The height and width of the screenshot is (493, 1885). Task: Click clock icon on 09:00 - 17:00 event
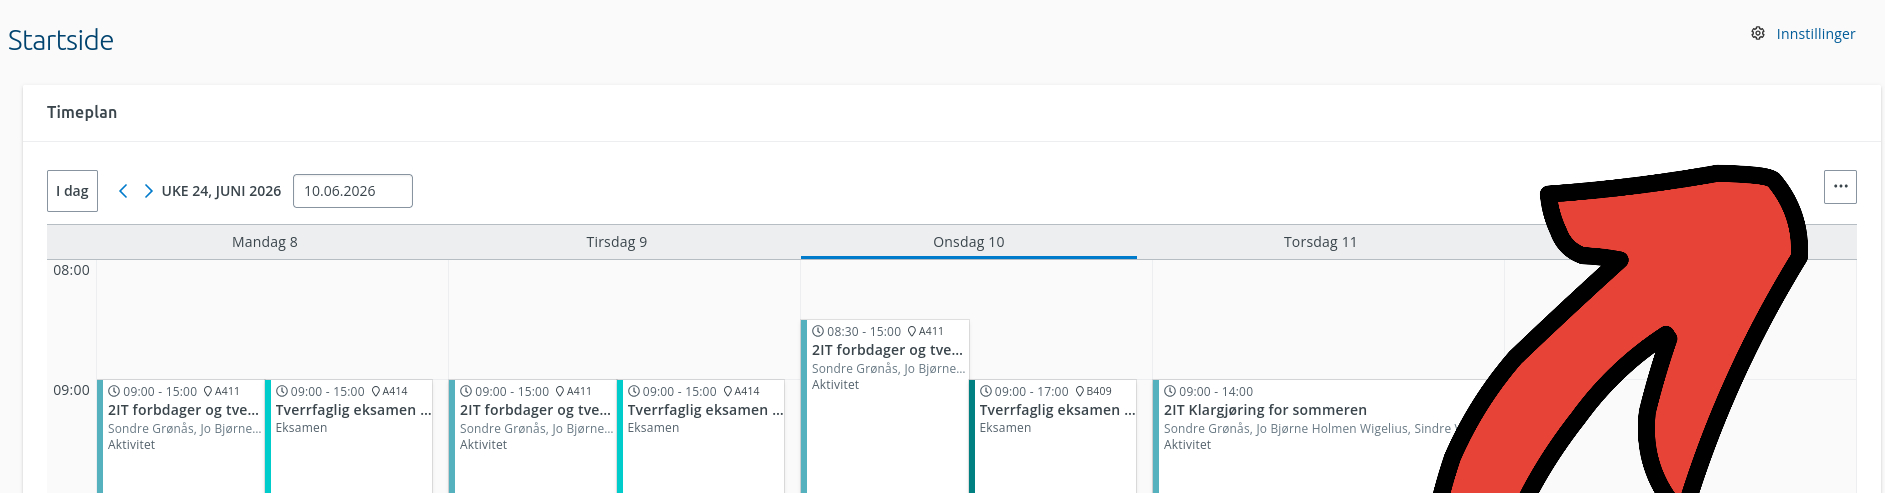pyautogui.click(x=986, y=391)
